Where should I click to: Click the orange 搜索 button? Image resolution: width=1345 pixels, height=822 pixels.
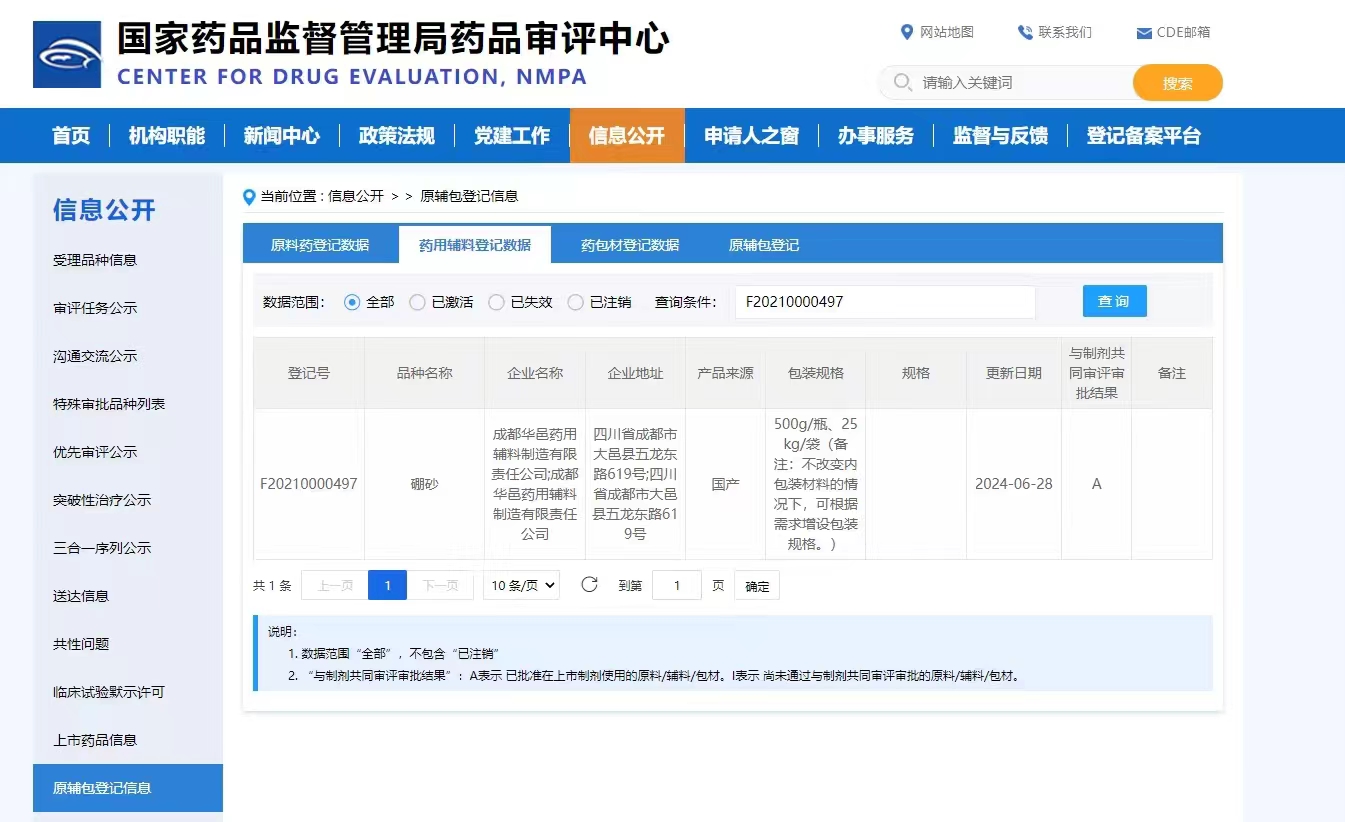pyautogui.click(x=1178, y=83)
